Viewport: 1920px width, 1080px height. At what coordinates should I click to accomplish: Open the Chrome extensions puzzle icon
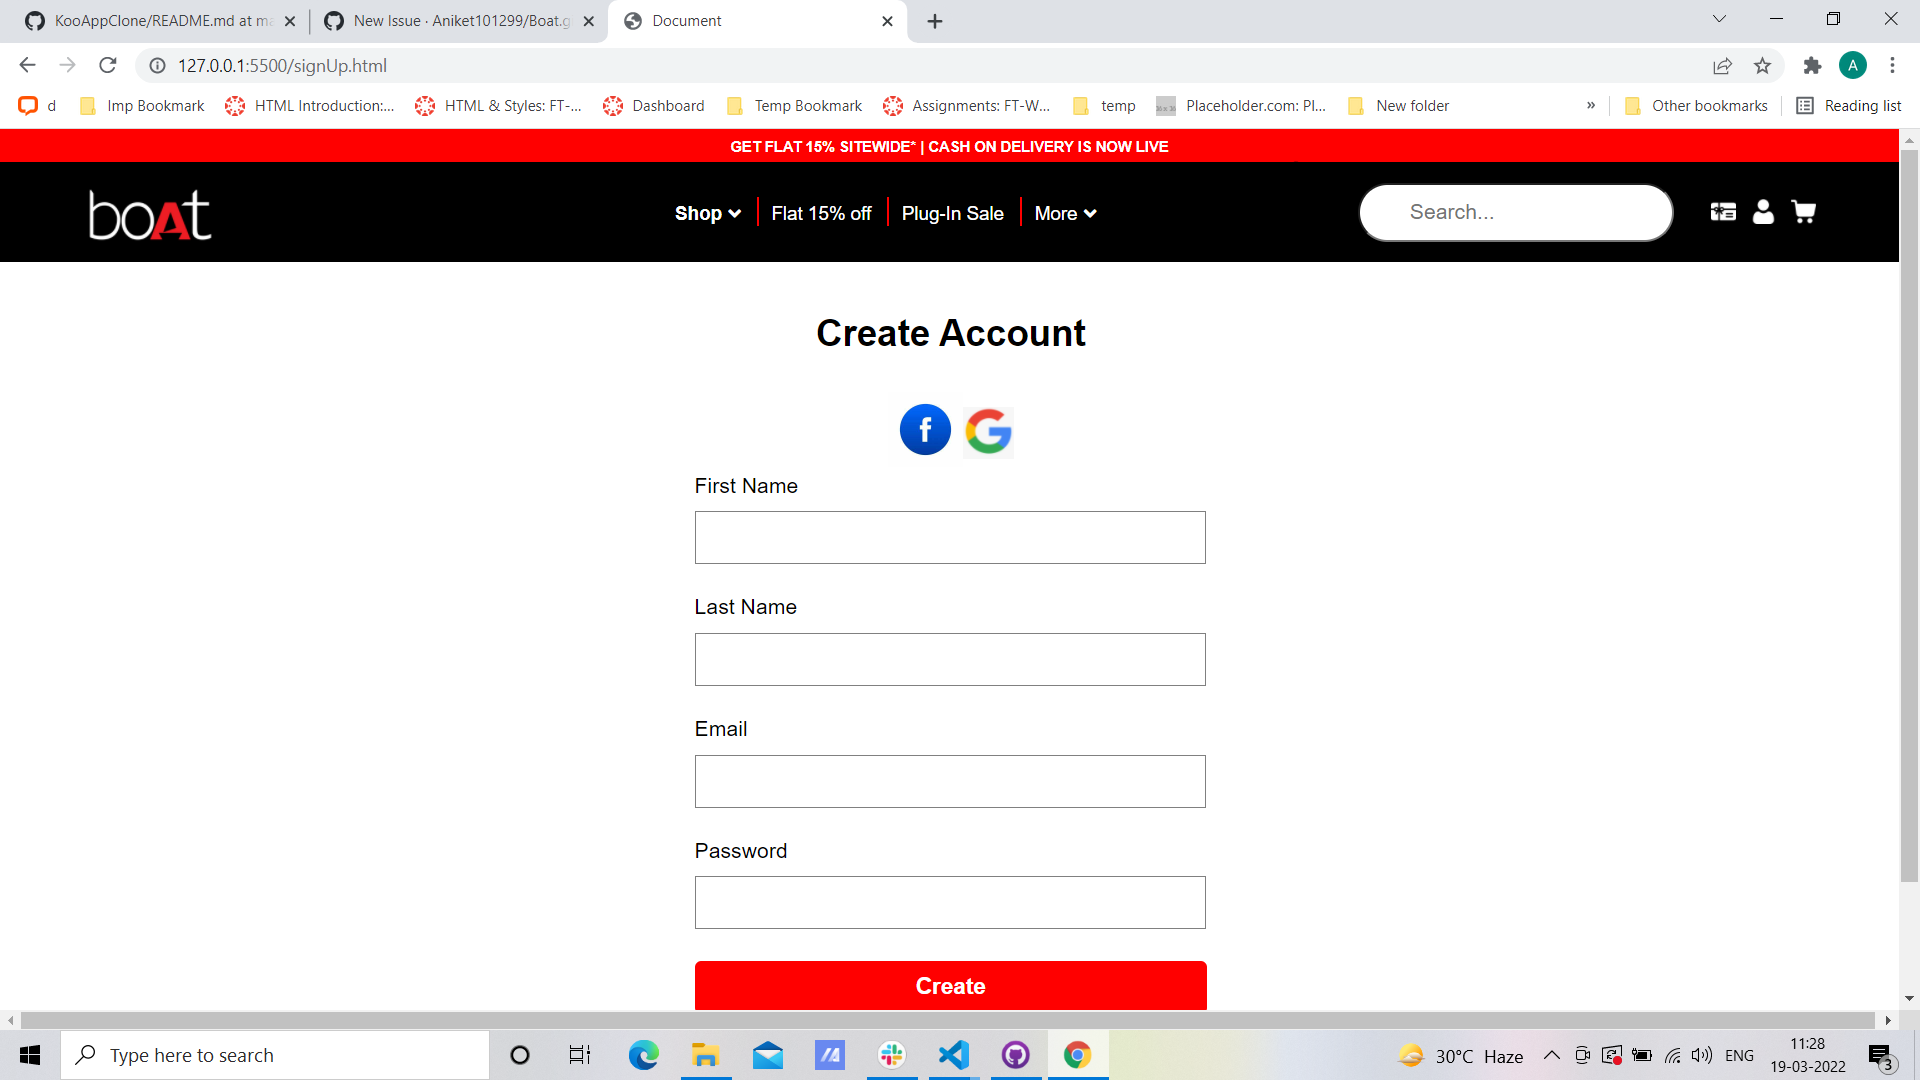(x=1812, y=66)
